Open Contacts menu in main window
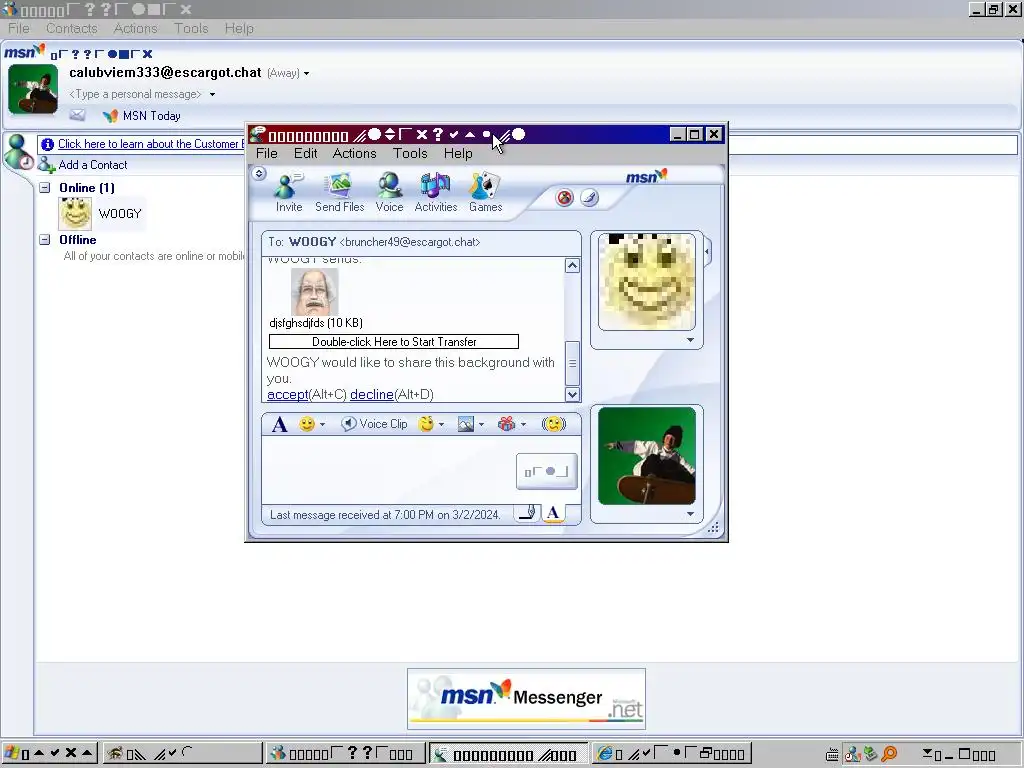Screen dimensions: 1024x768 72,29
